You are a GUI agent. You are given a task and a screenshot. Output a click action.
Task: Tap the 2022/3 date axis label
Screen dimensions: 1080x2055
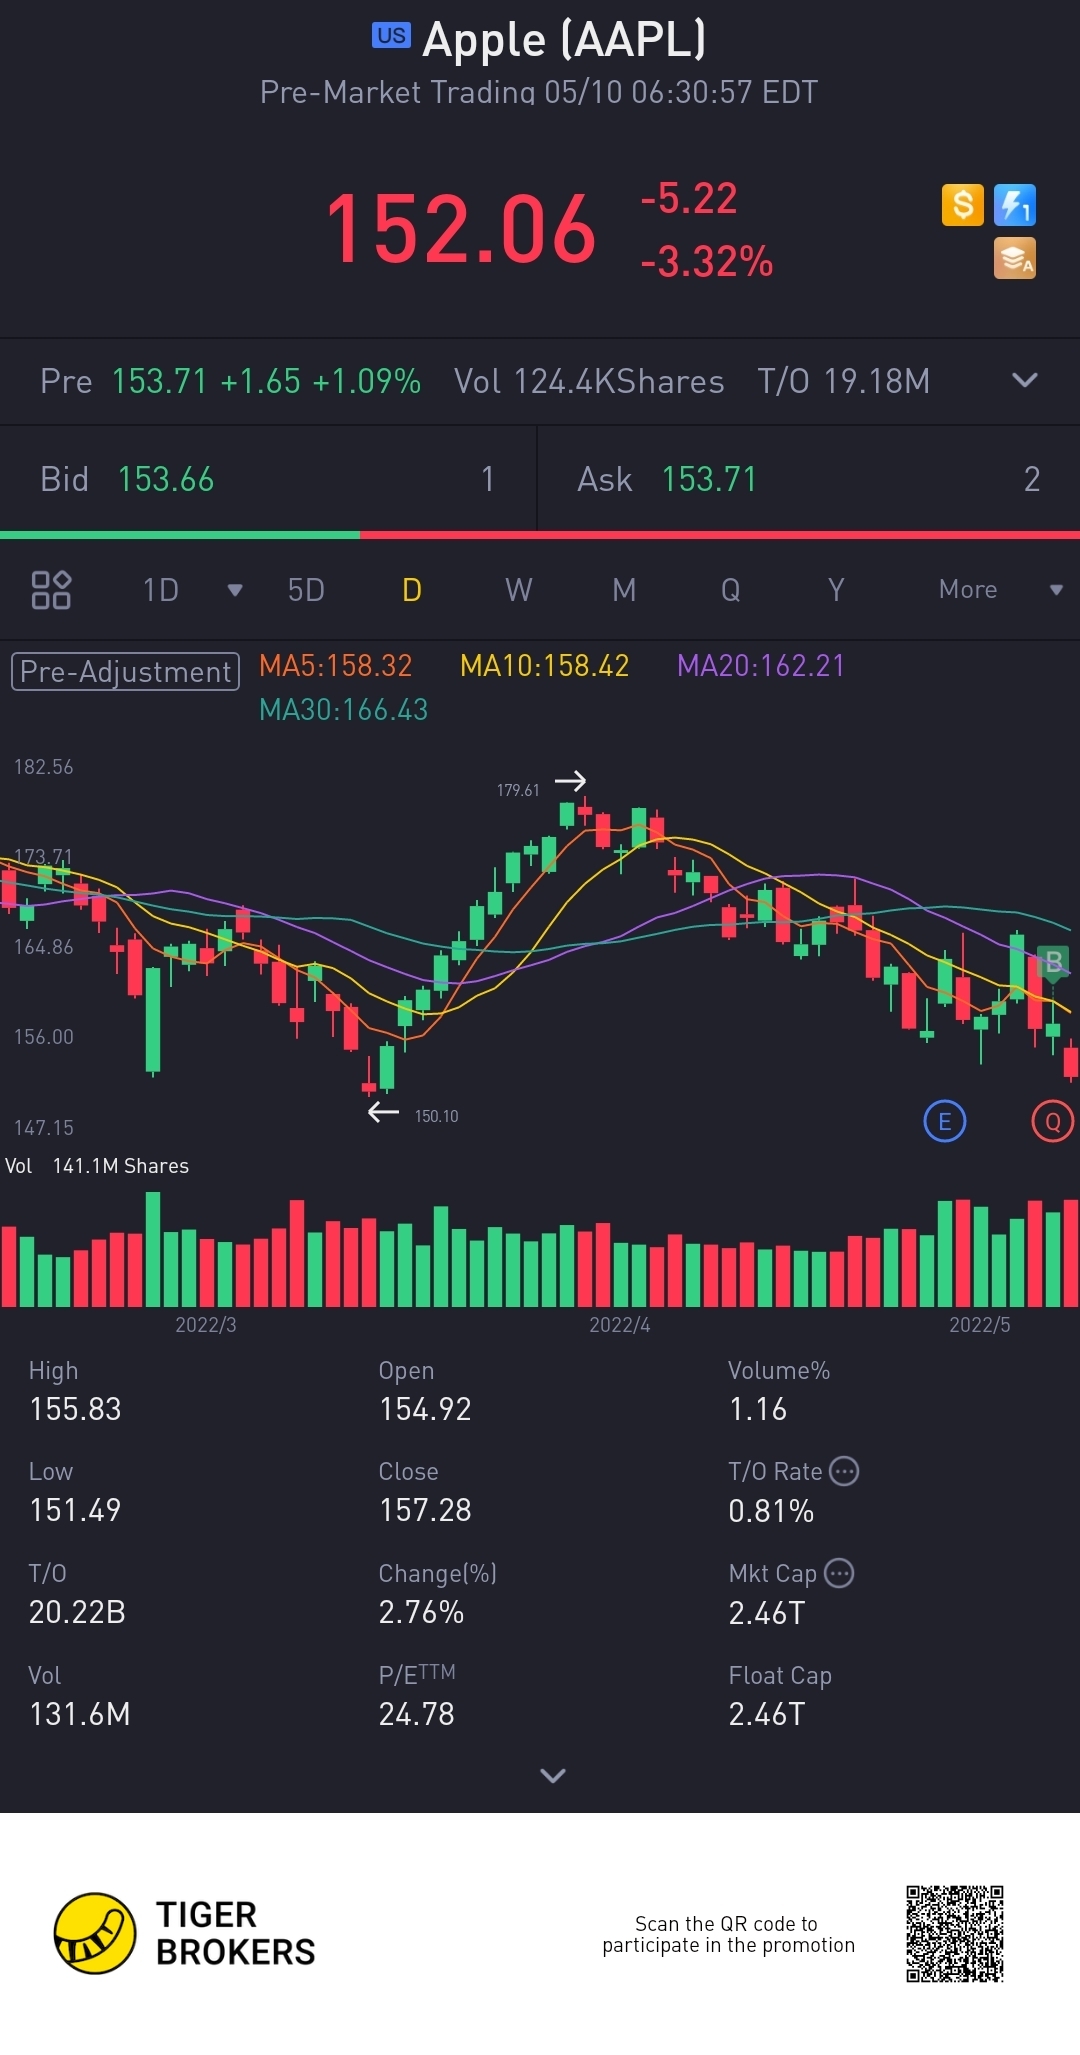click(x=206, y=1325)
